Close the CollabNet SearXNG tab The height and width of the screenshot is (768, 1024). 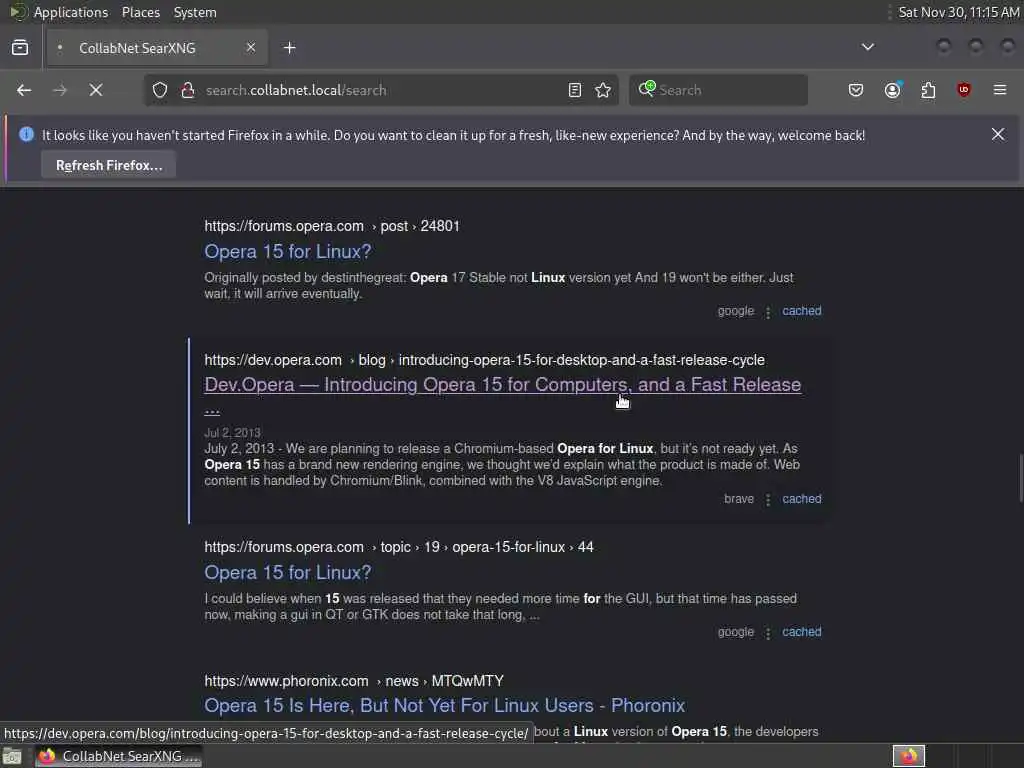(x=251, y=48)
